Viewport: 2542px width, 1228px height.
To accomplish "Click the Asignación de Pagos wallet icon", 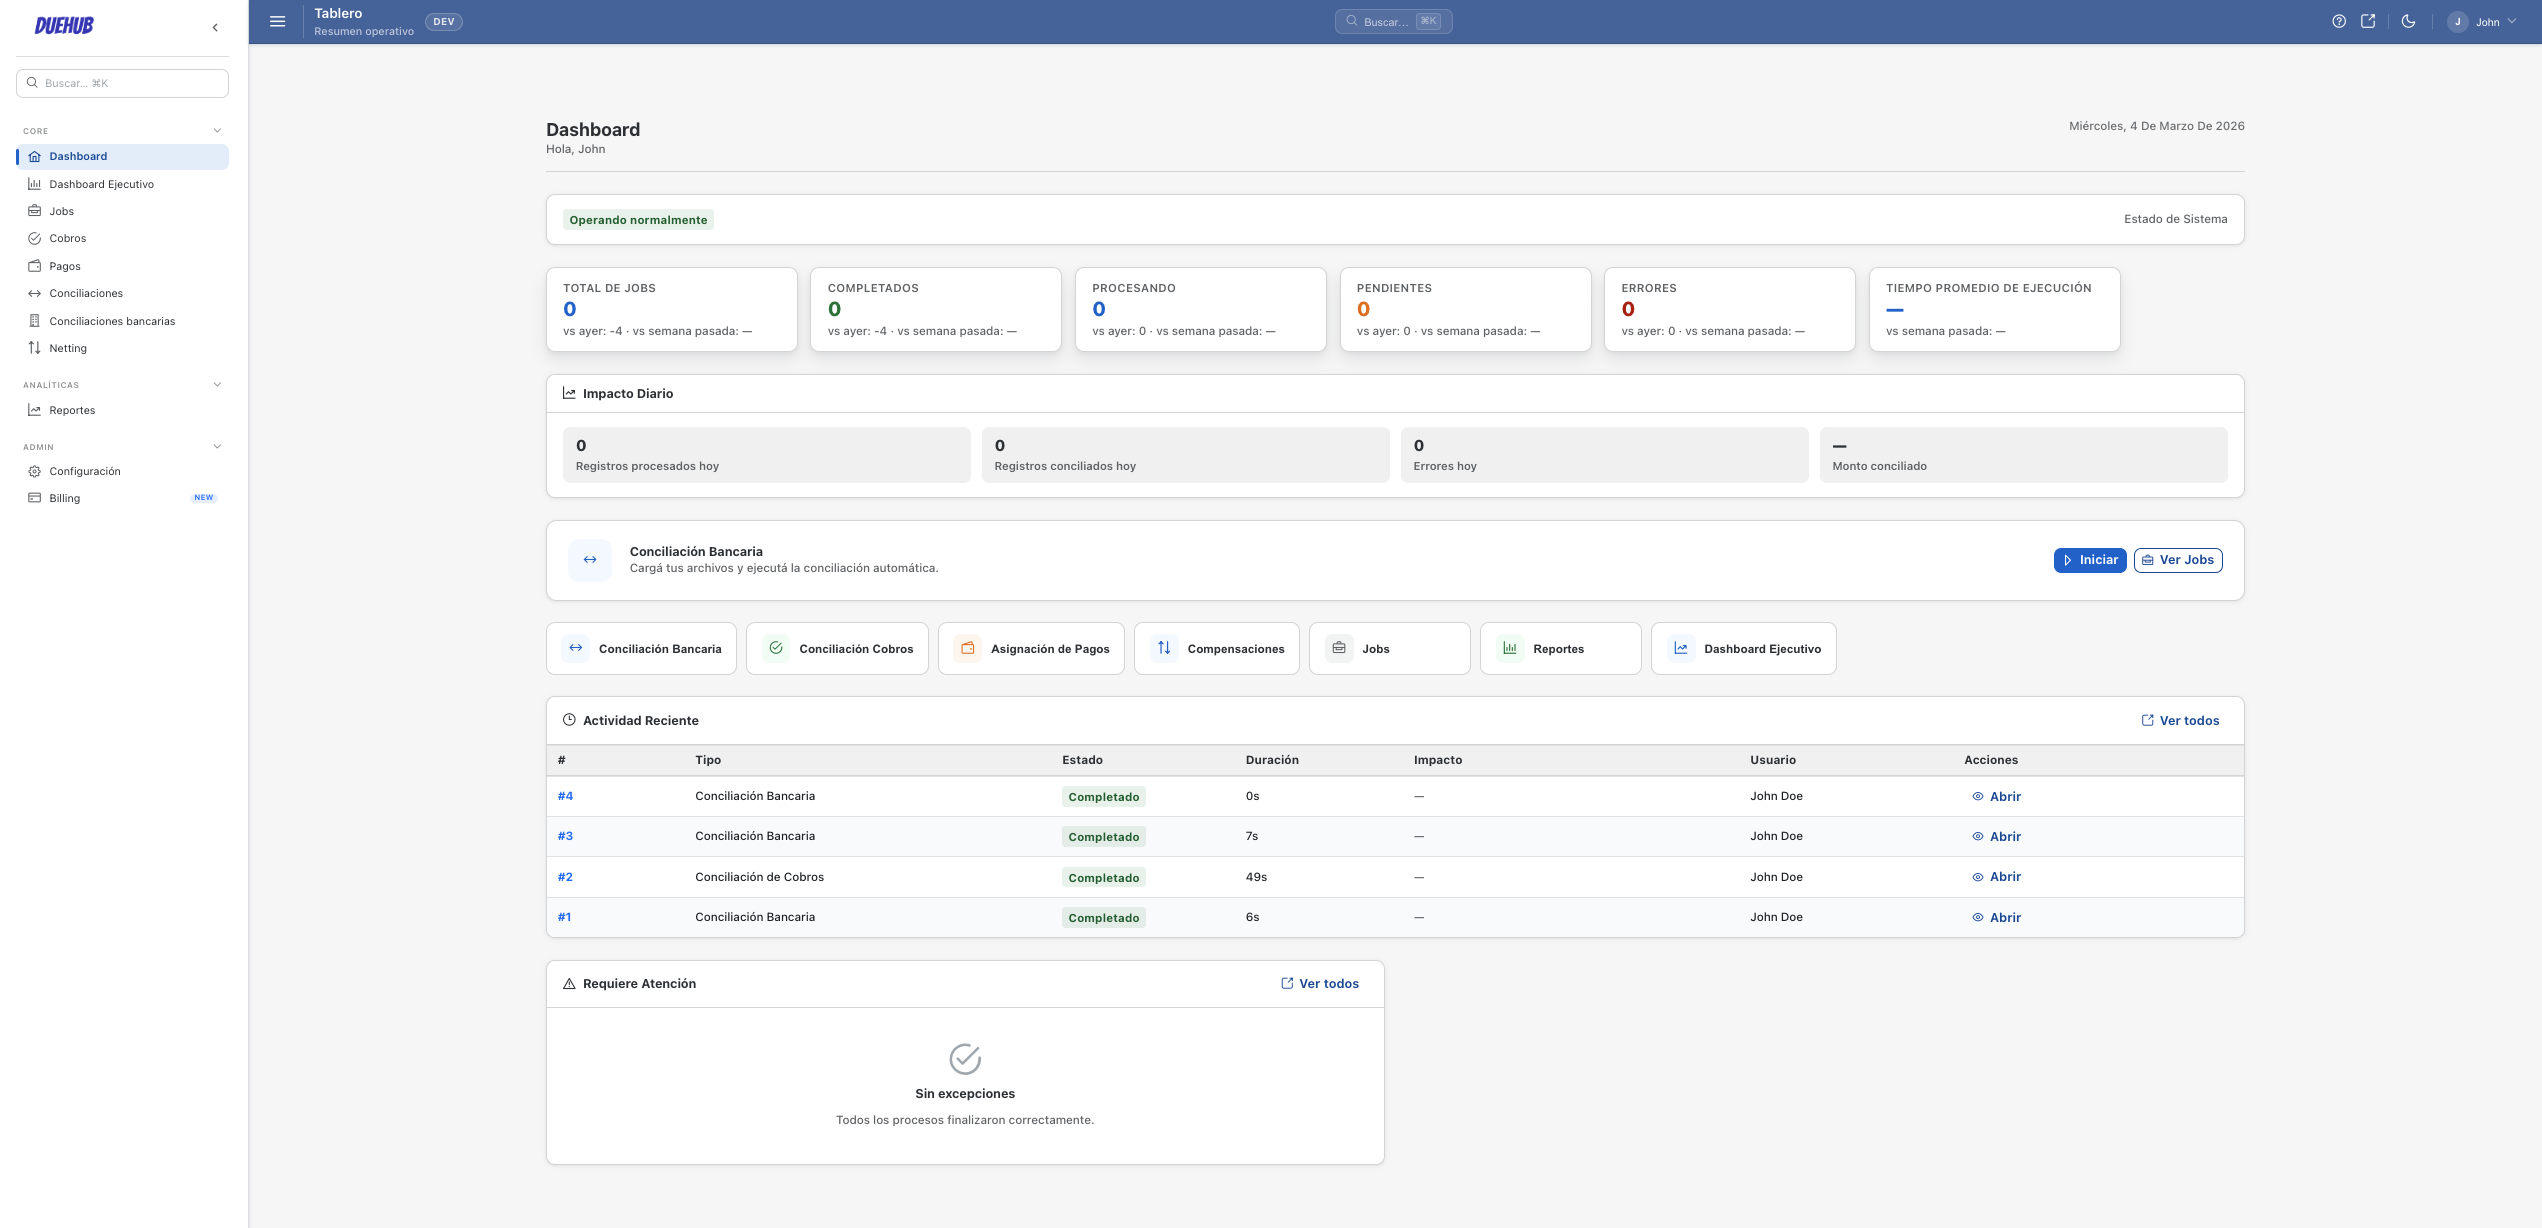I will pyautogui.click(x=967, y=648).
